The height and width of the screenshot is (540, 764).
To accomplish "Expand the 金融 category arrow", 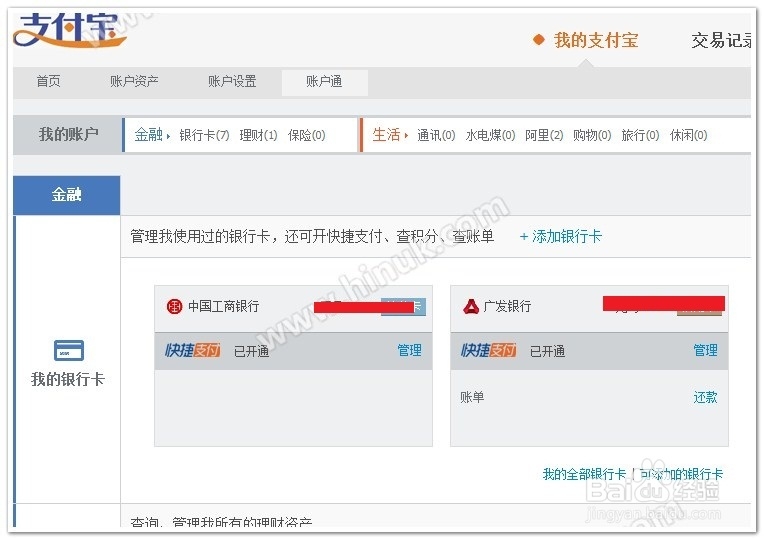I will pos(169,136).
